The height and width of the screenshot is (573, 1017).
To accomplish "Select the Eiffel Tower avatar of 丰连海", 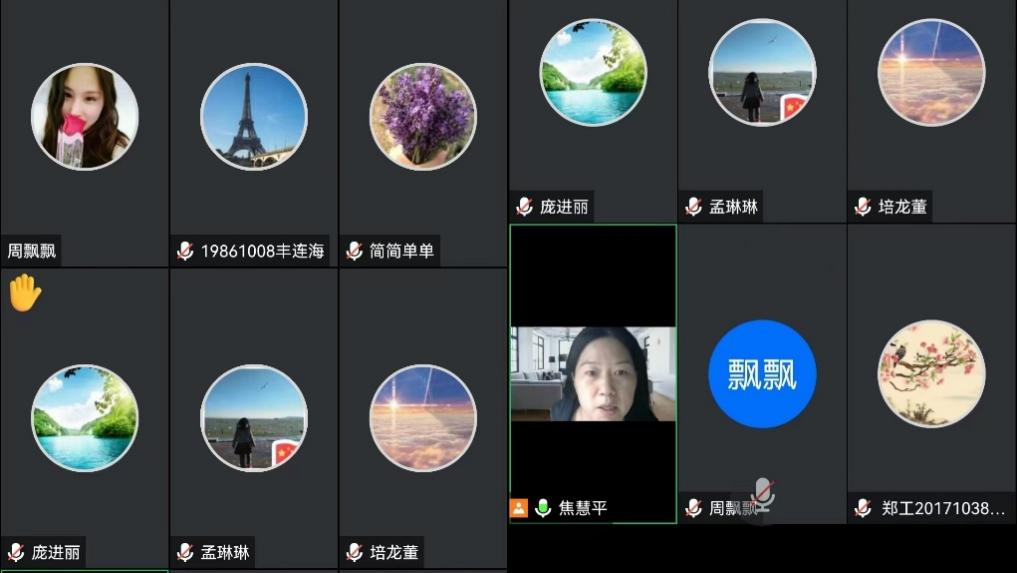I will (x=254, y=116).
